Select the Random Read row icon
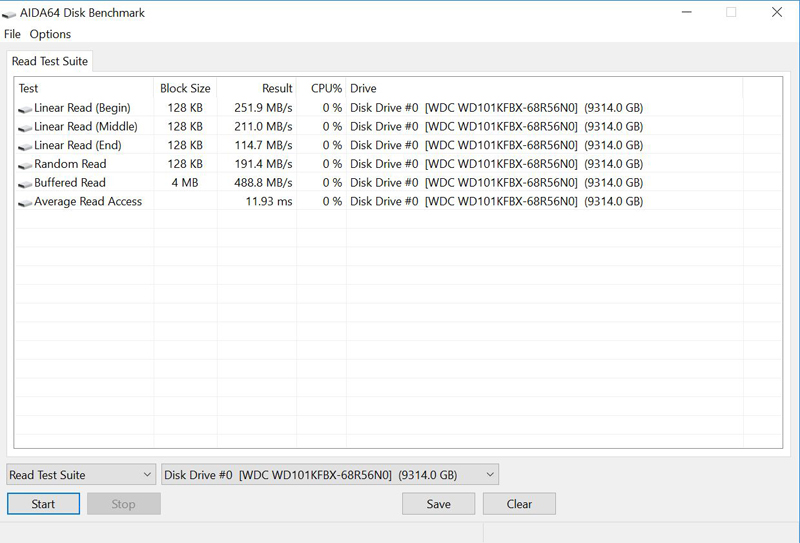Viewport: 800px width, 543px height. click(x=25, y=165)
